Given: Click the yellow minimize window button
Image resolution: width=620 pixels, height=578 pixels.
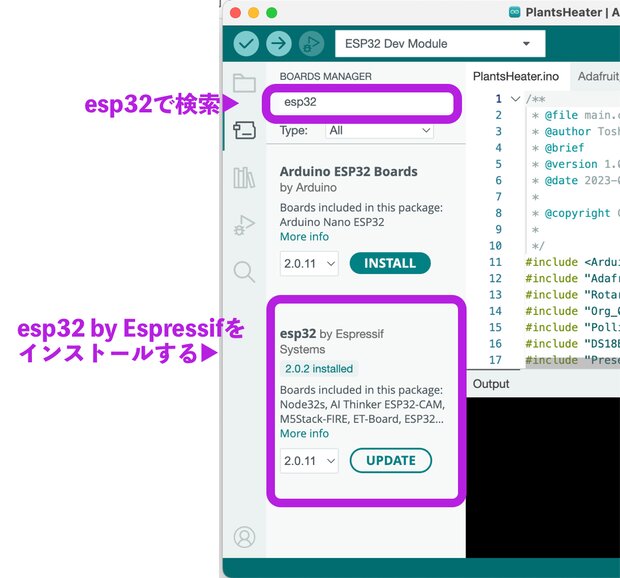Looking at the screenshot, I should tap(253, 13).
